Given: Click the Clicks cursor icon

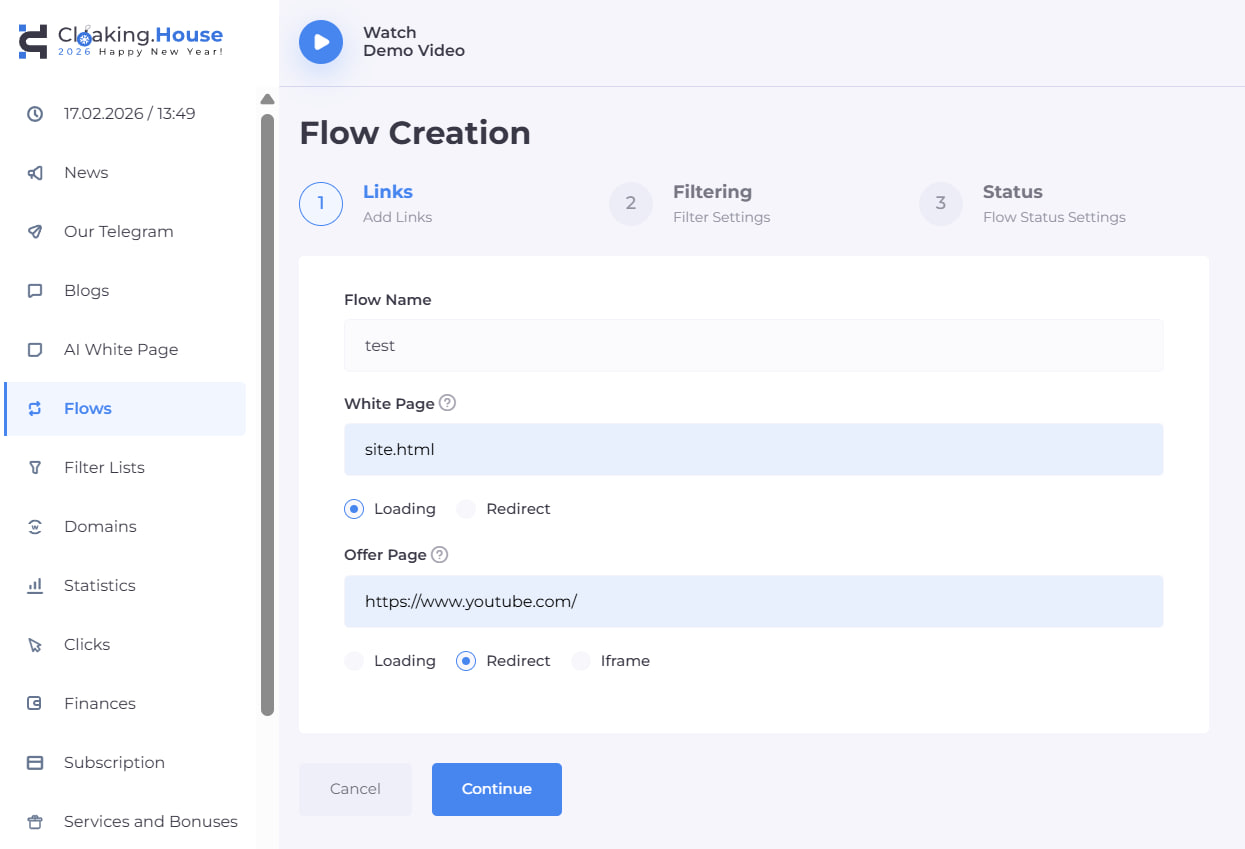Looking at the screenshot, I should click(35, 645).
